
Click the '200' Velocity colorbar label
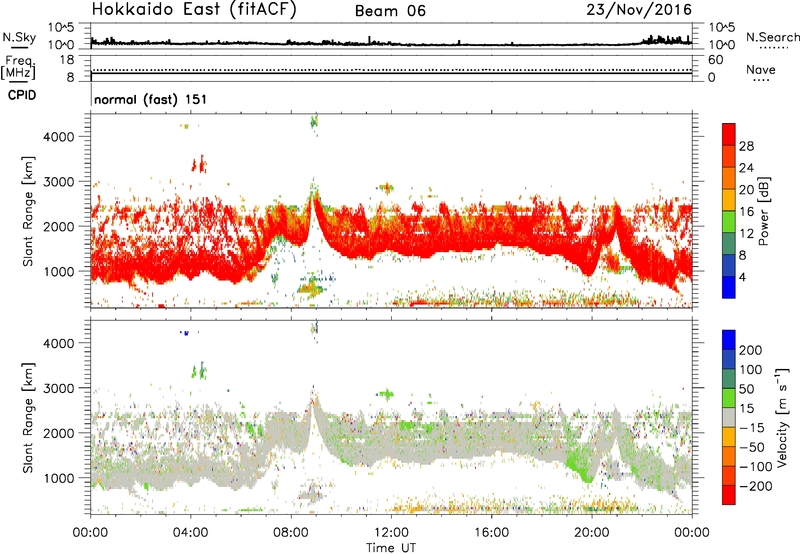point(751,350)
